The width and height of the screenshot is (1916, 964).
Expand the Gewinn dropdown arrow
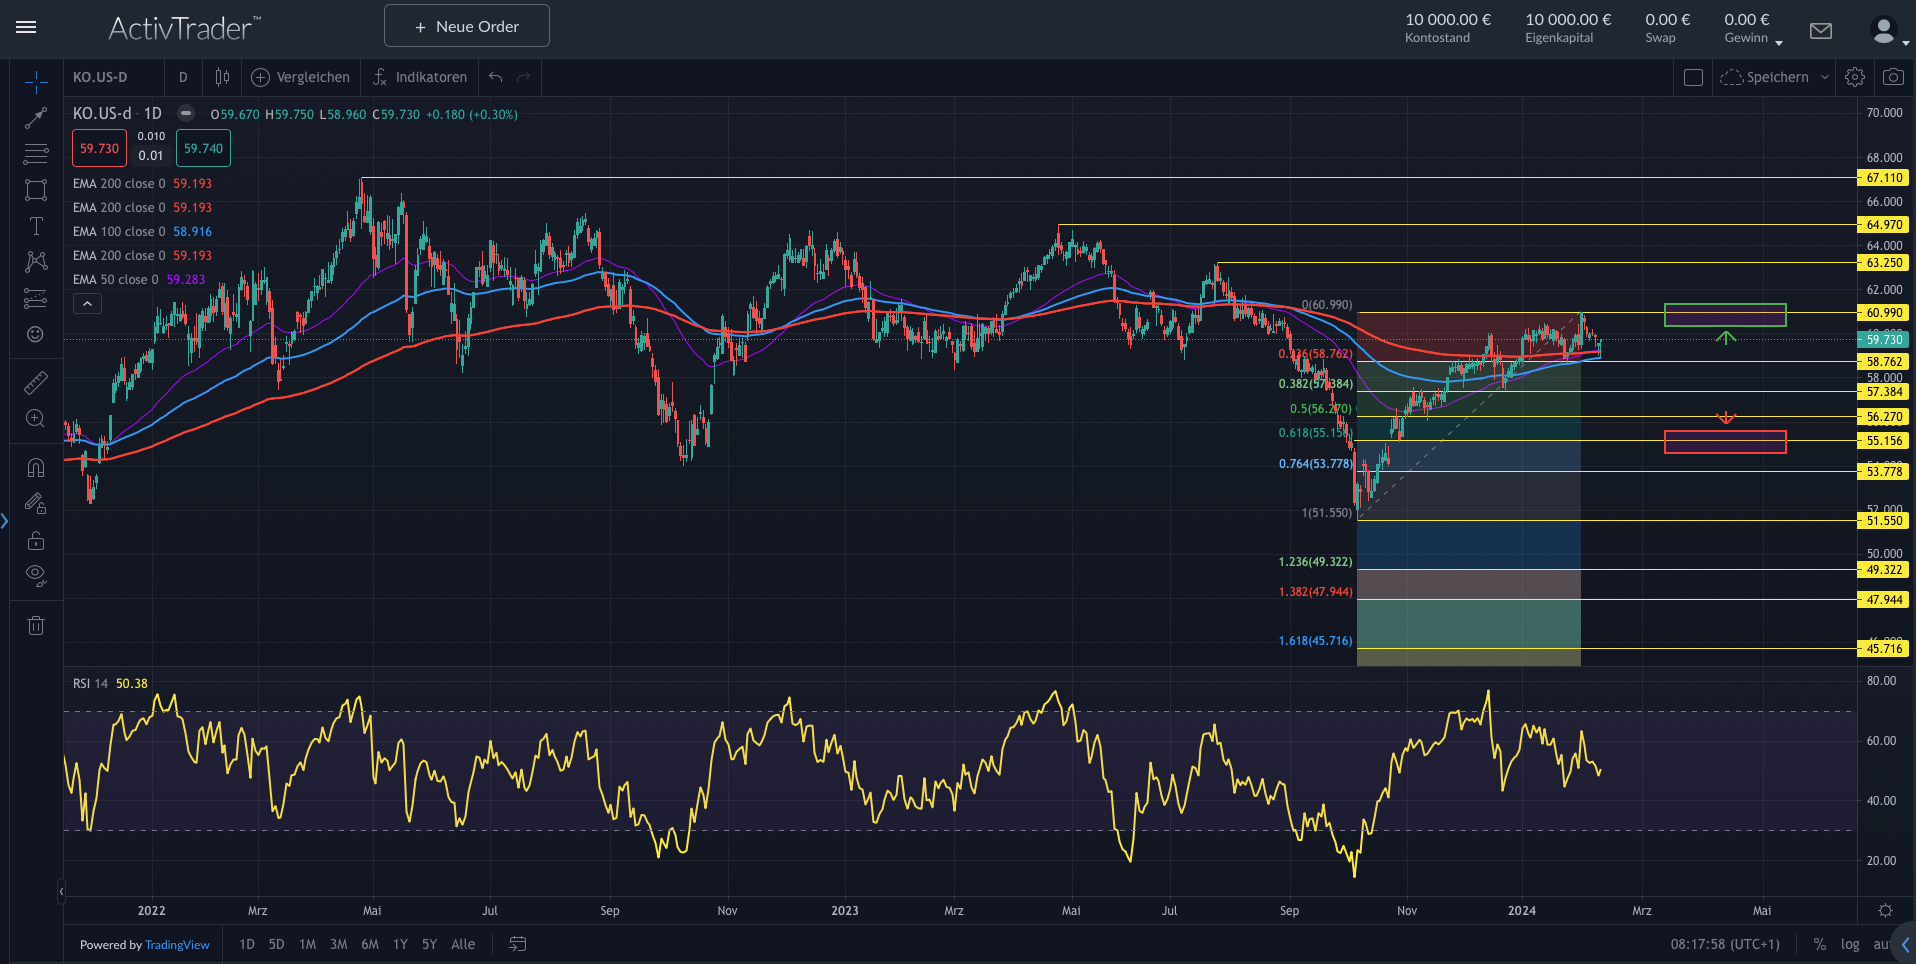[x=1778, y=42]
